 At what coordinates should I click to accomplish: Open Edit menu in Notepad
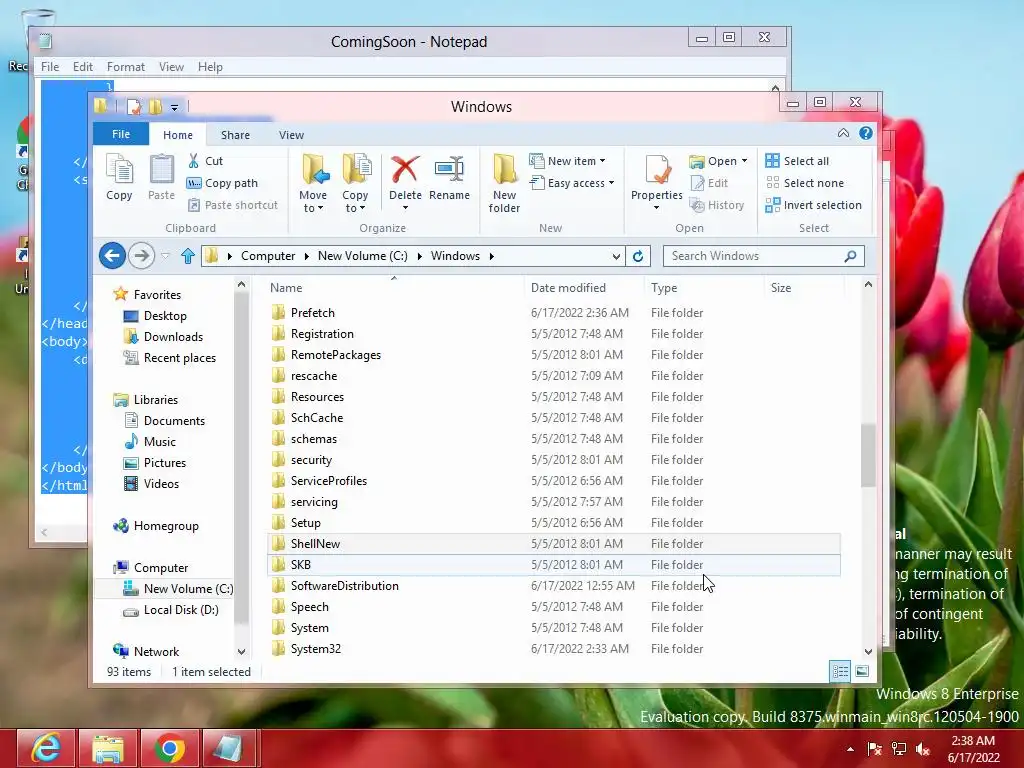83,67
